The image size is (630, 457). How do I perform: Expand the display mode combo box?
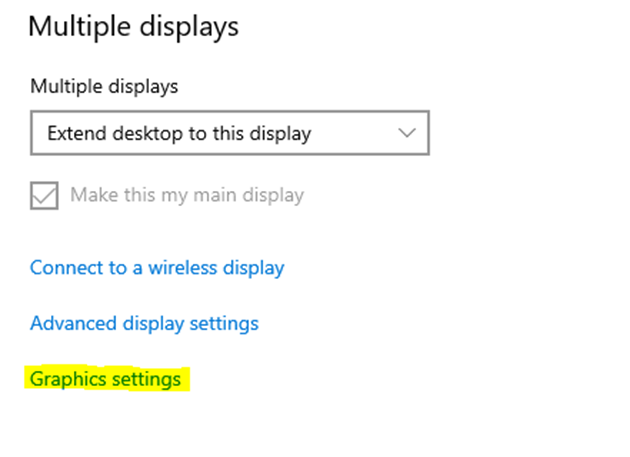(x=229, y=133)
